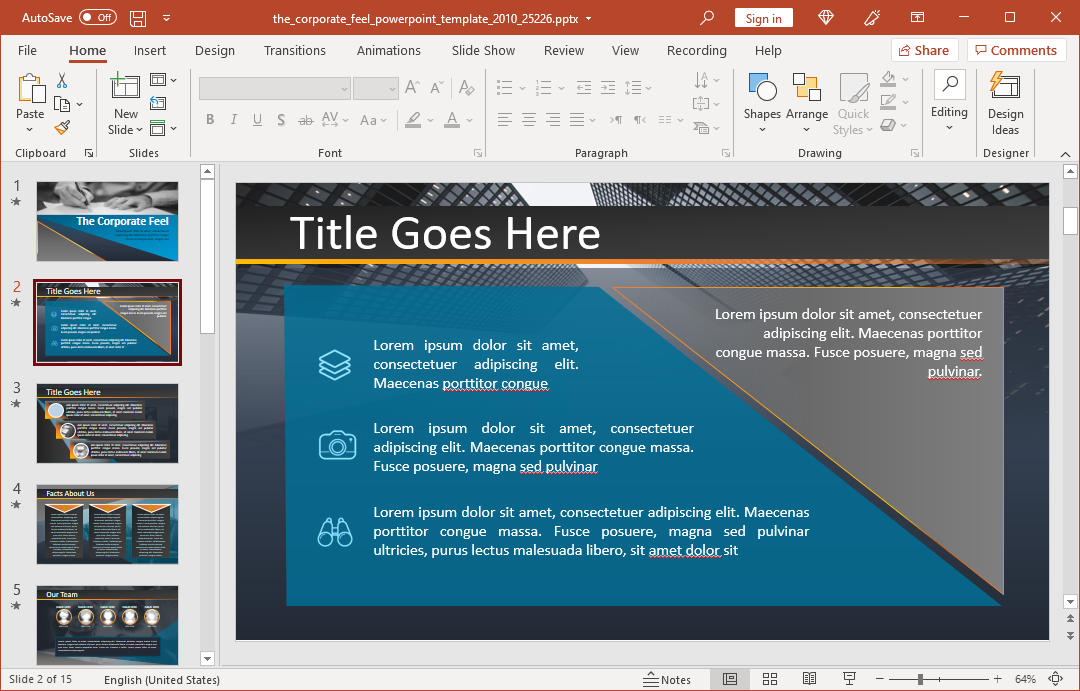This screenshot has height=691, width=1080.
Task: Toggle Bold formatting
Action: (210, 120)
